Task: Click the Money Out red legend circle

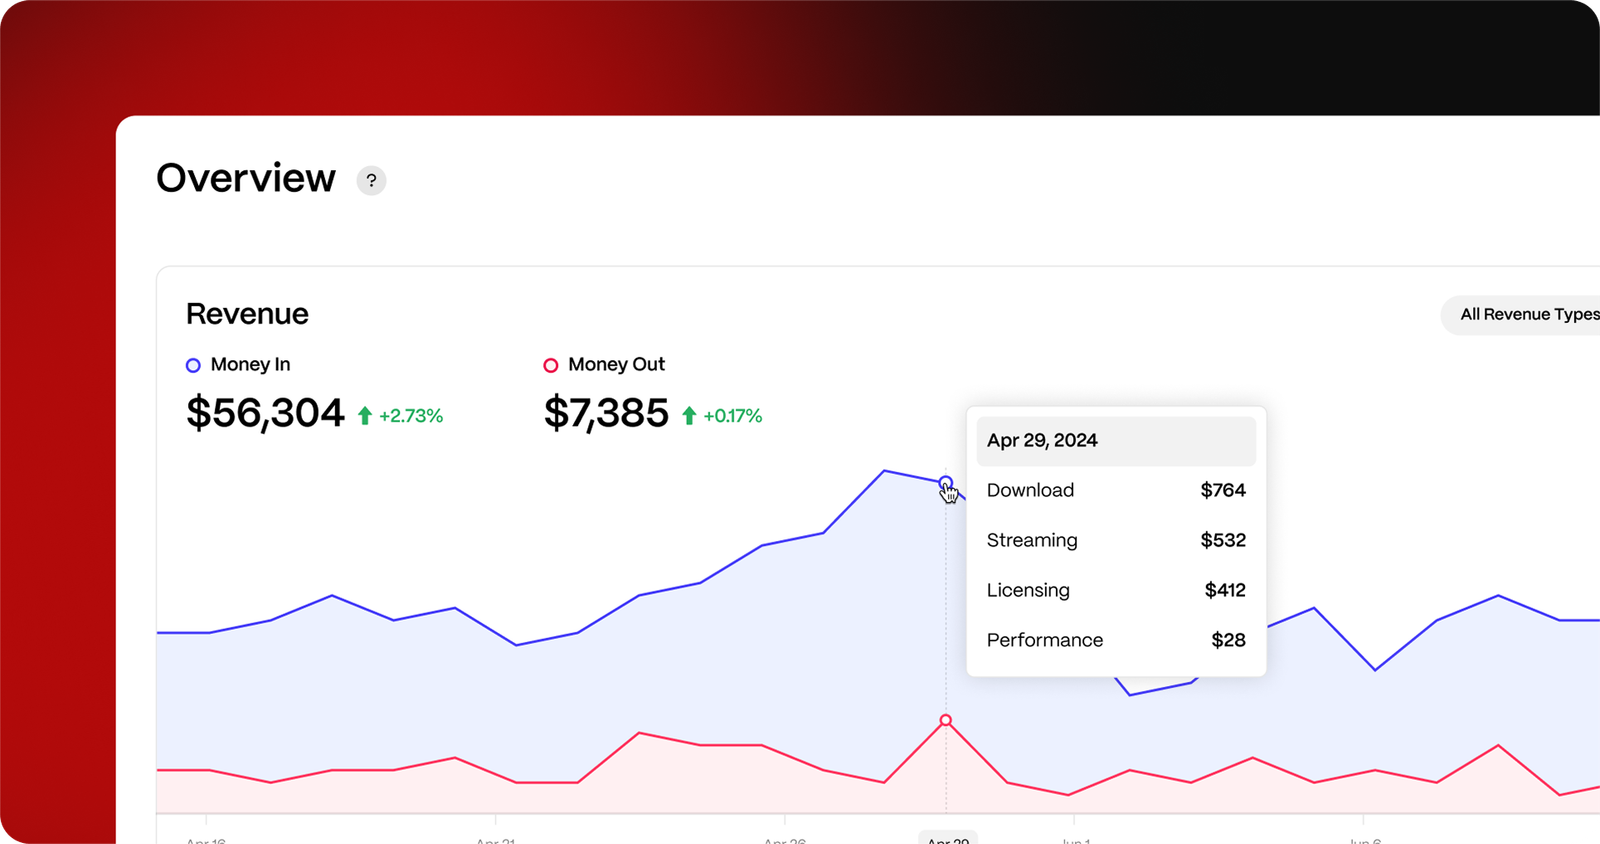Action: coord(550,365)
